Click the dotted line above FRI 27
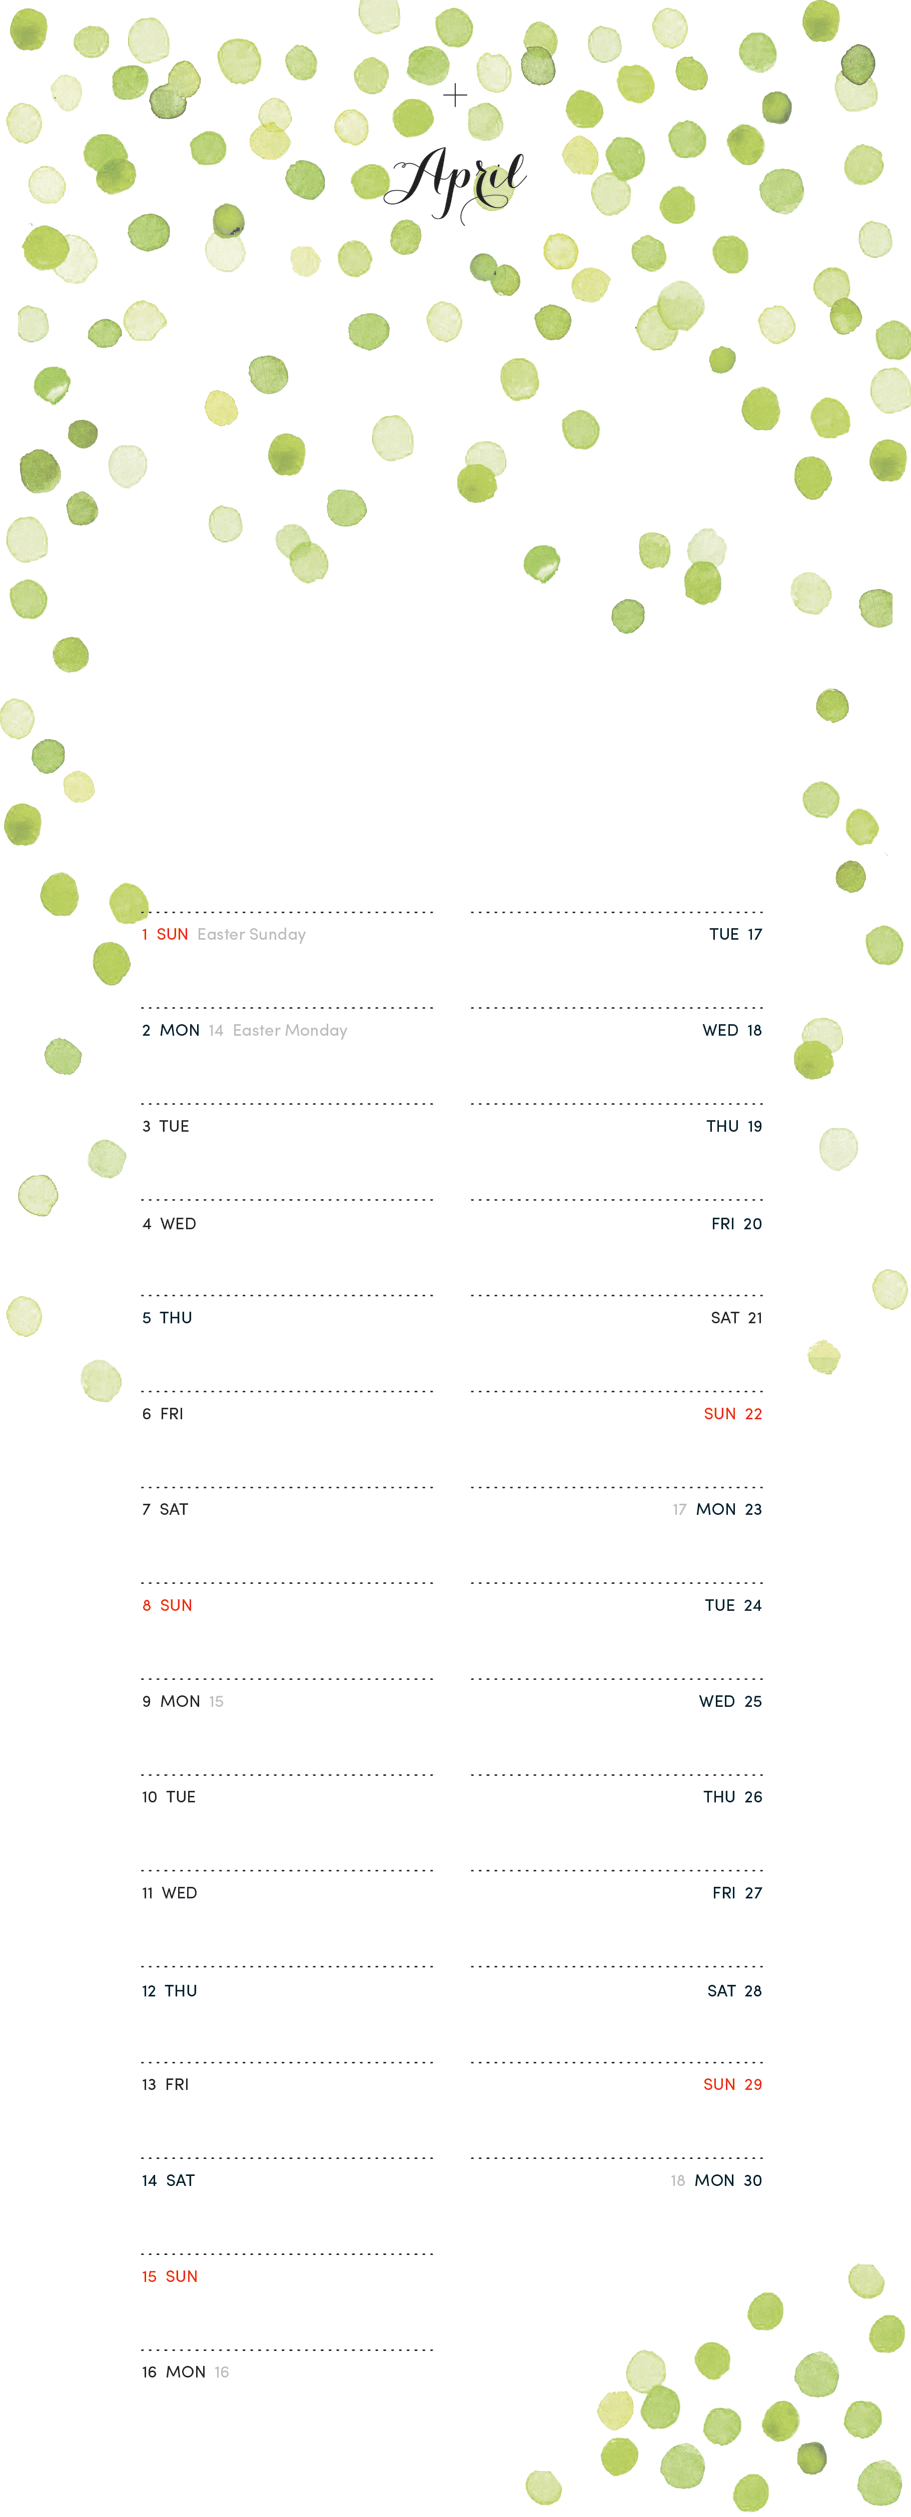This screenshot has height=2517, width=911. click(617, 1871)
